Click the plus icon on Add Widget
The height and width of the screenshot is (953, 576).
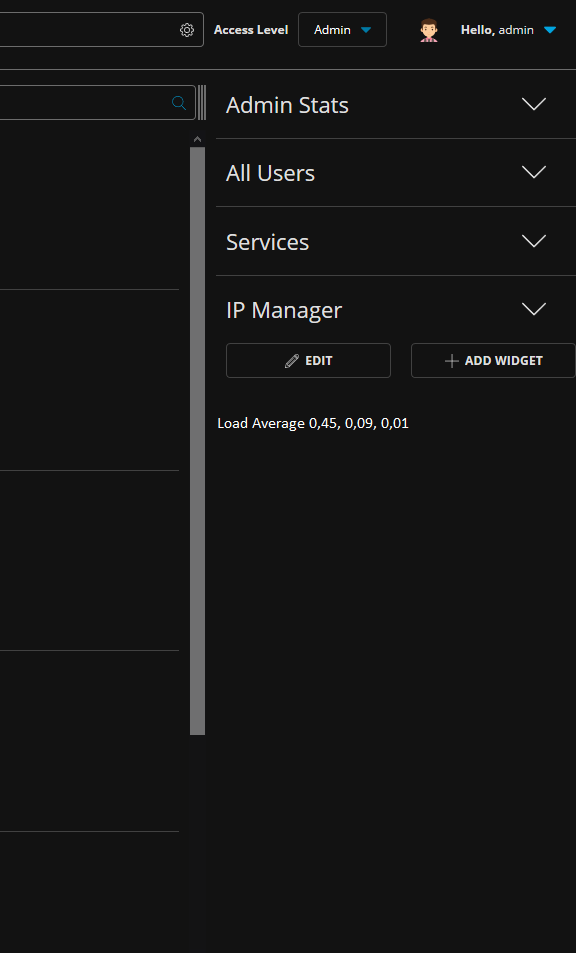click(x=451, y=361)
